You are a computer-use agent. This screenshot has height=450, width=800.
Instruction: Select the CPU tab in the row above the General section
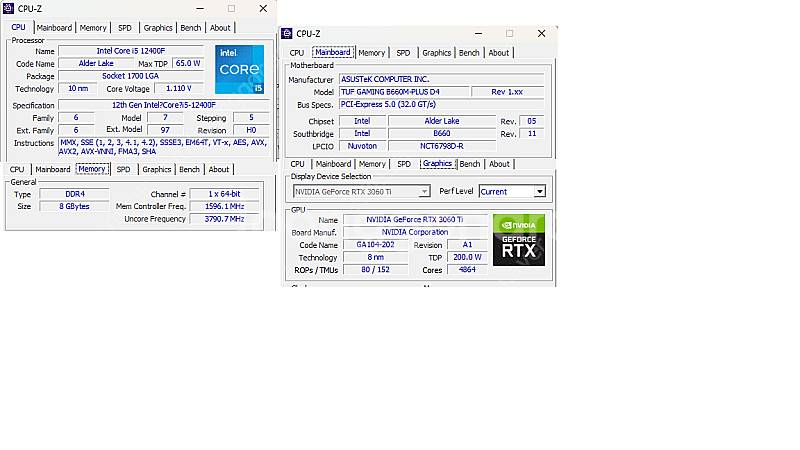point(17,169)
